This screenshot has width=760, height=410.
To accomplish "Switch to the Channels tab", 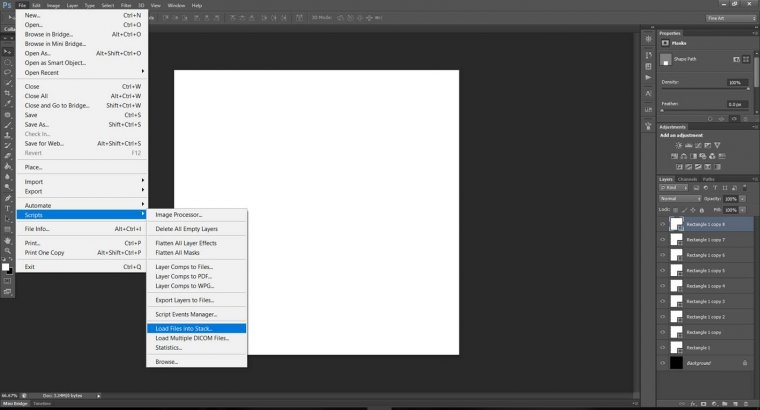I will pos(687,179).
